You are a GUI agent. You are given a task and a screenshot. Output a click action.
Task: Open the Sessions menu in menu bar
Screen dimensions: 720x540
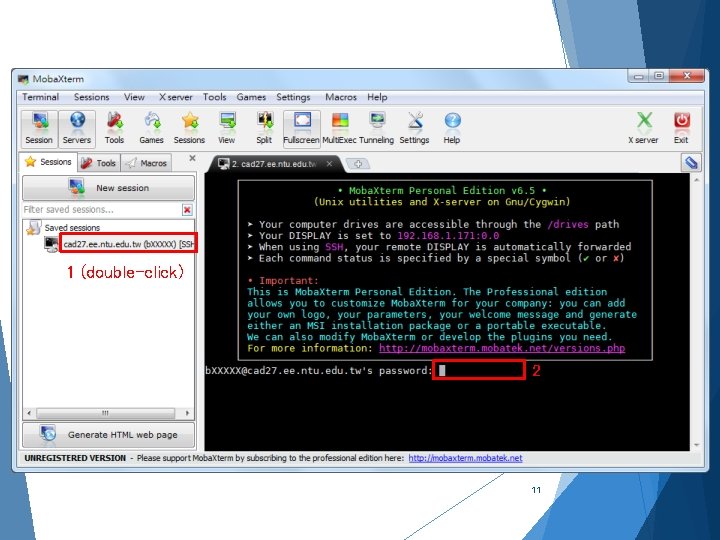91,97
